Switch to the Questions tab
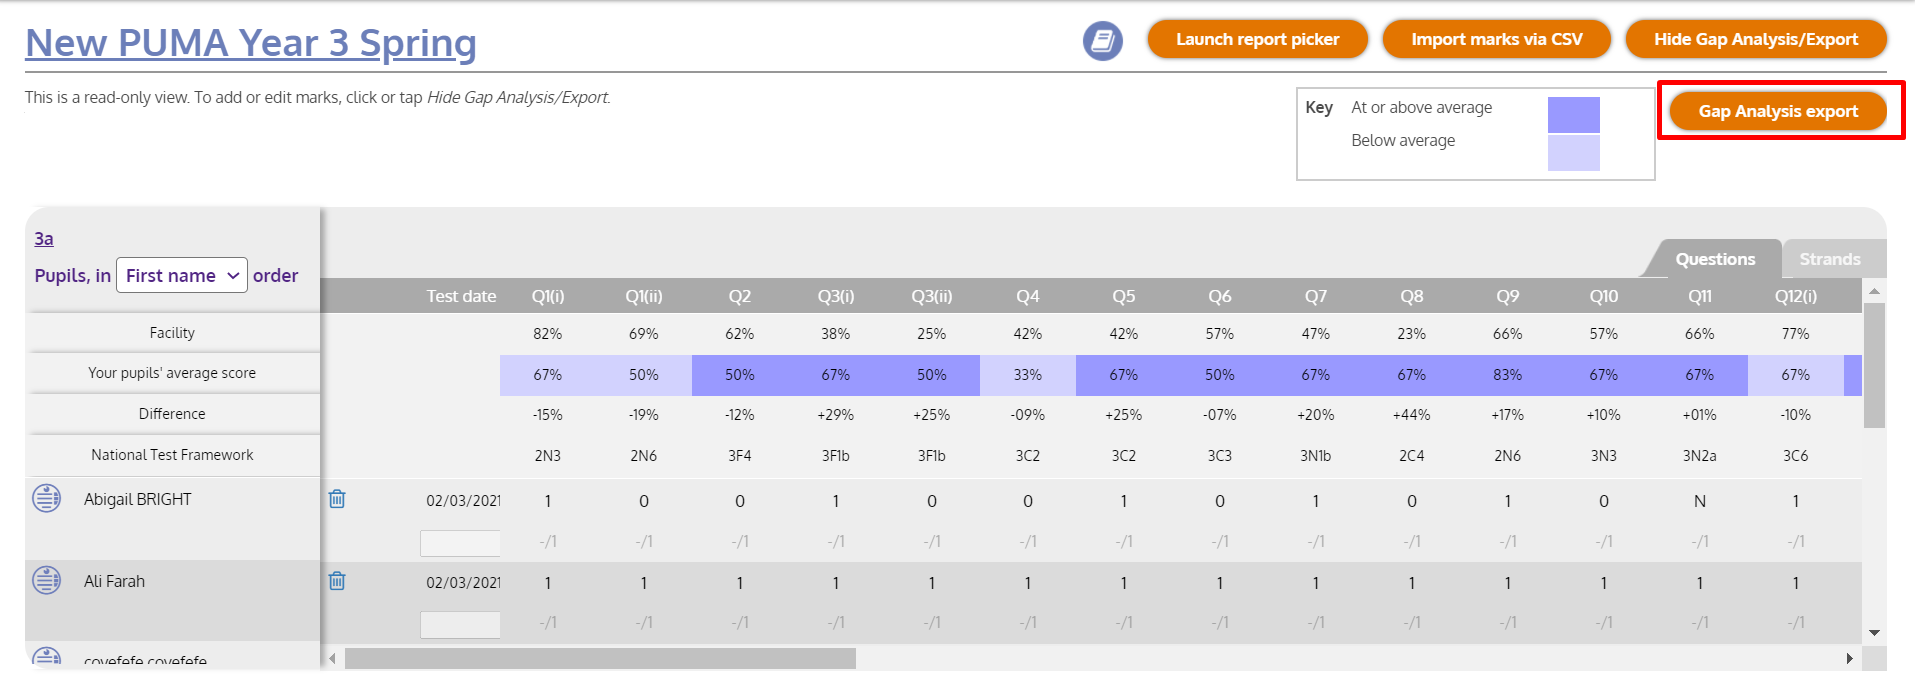The width and height of the screenshot is (1915, 697). click(1715, 259)
